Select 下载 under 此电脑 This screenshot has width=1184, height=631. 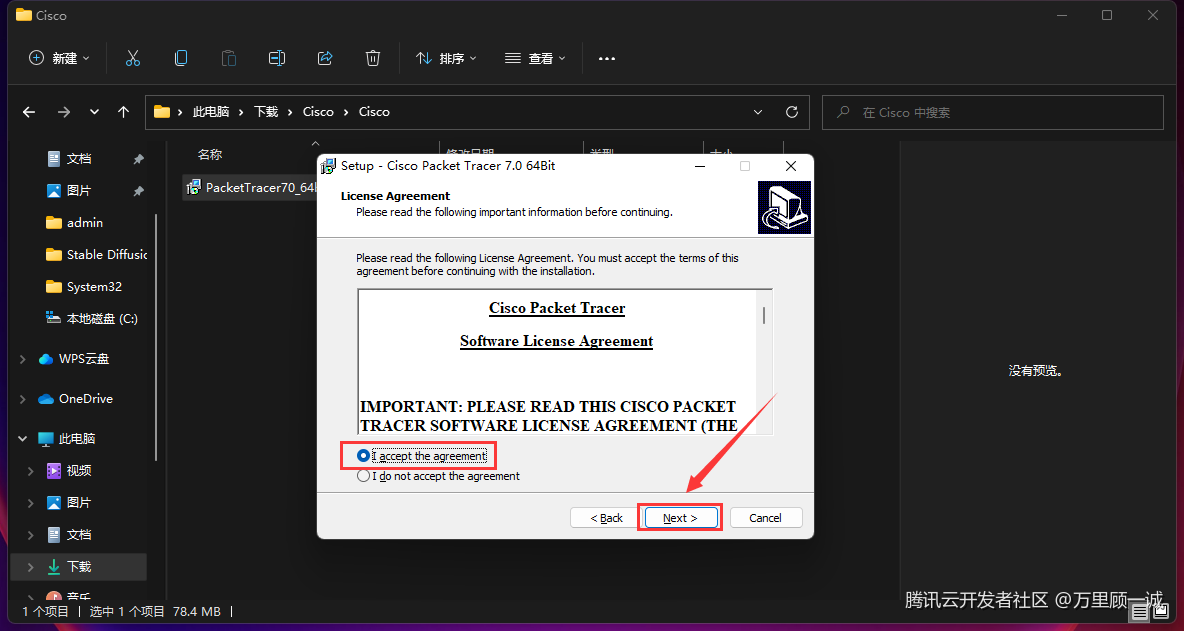point(79,566)
